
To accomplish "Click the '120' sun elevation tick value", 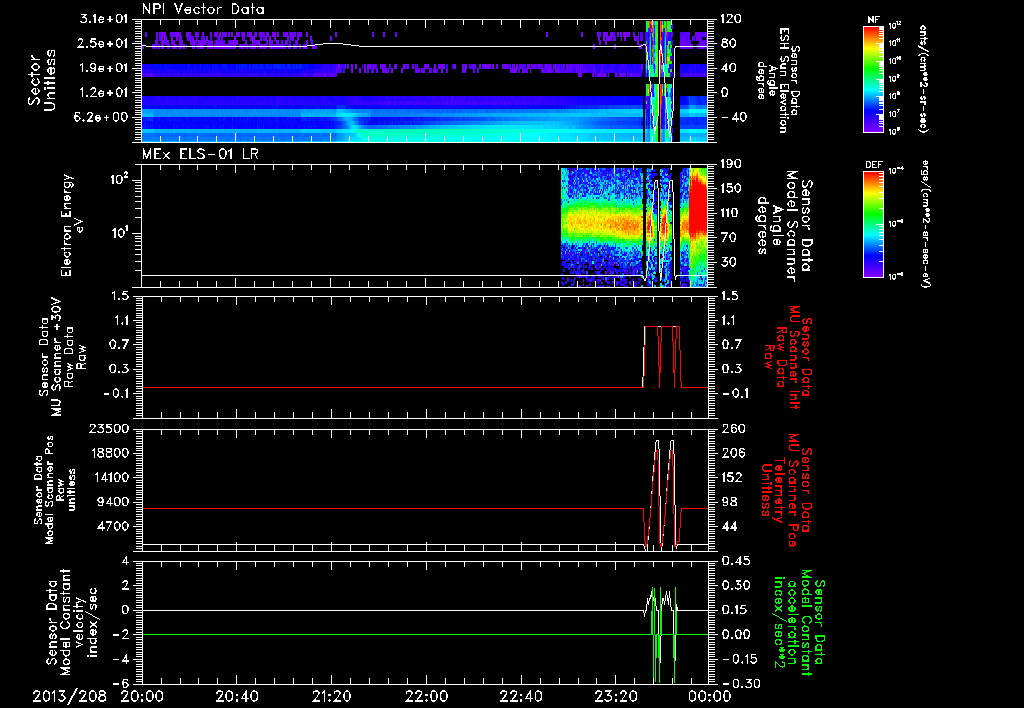I will (731, 19).
